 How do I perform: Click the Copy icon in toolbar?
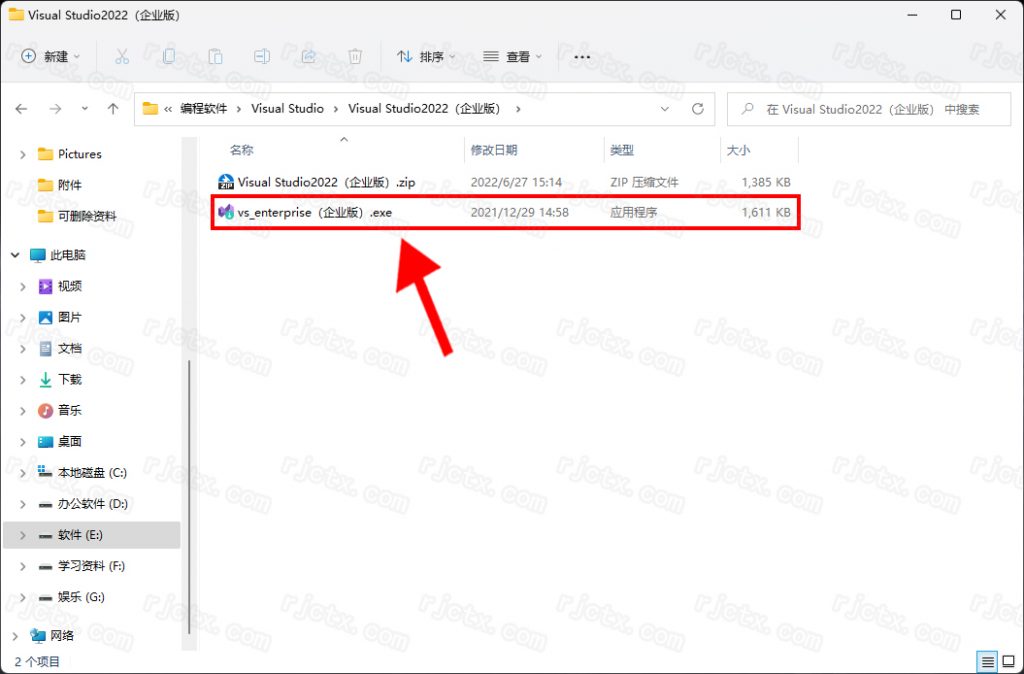pyautogui.click(x=169, y=57)
